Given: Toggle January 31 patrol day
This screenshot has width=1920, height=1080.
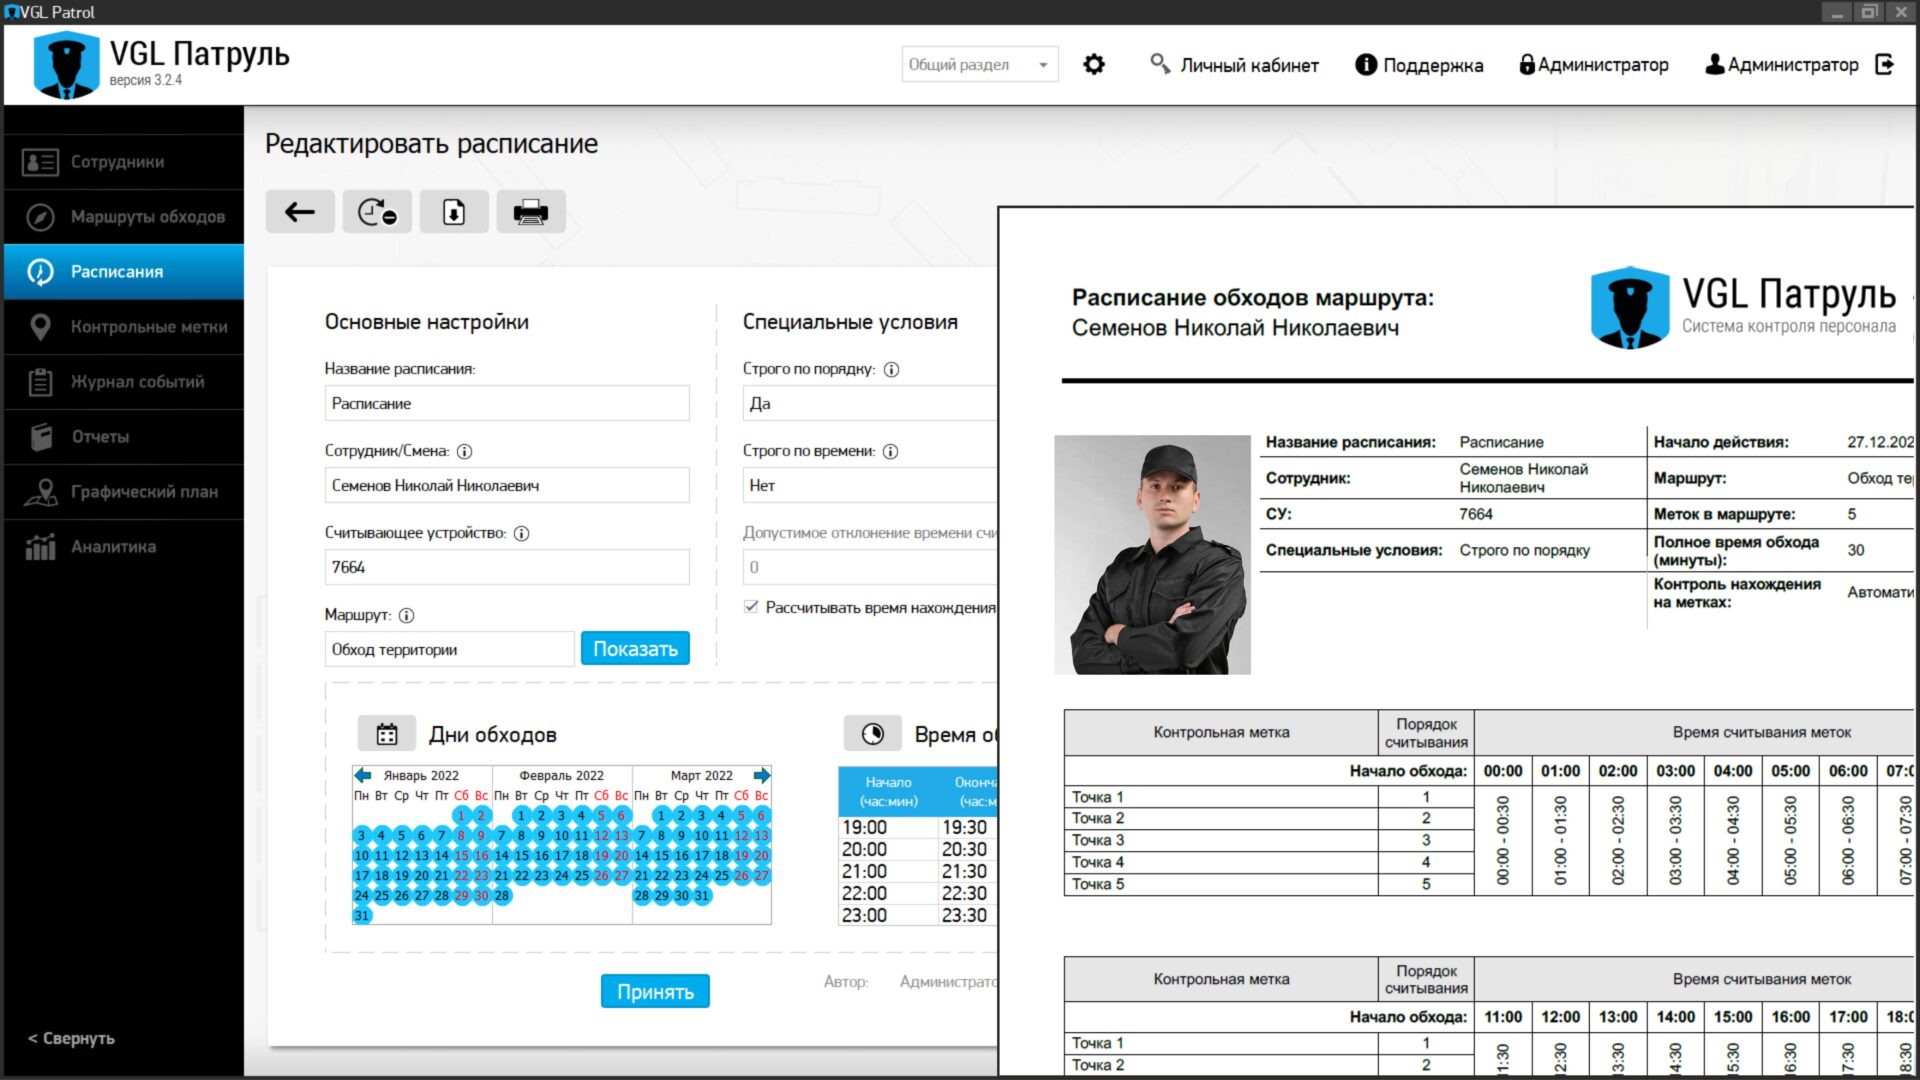Looking at the screenshot, I should pos(362,915).
